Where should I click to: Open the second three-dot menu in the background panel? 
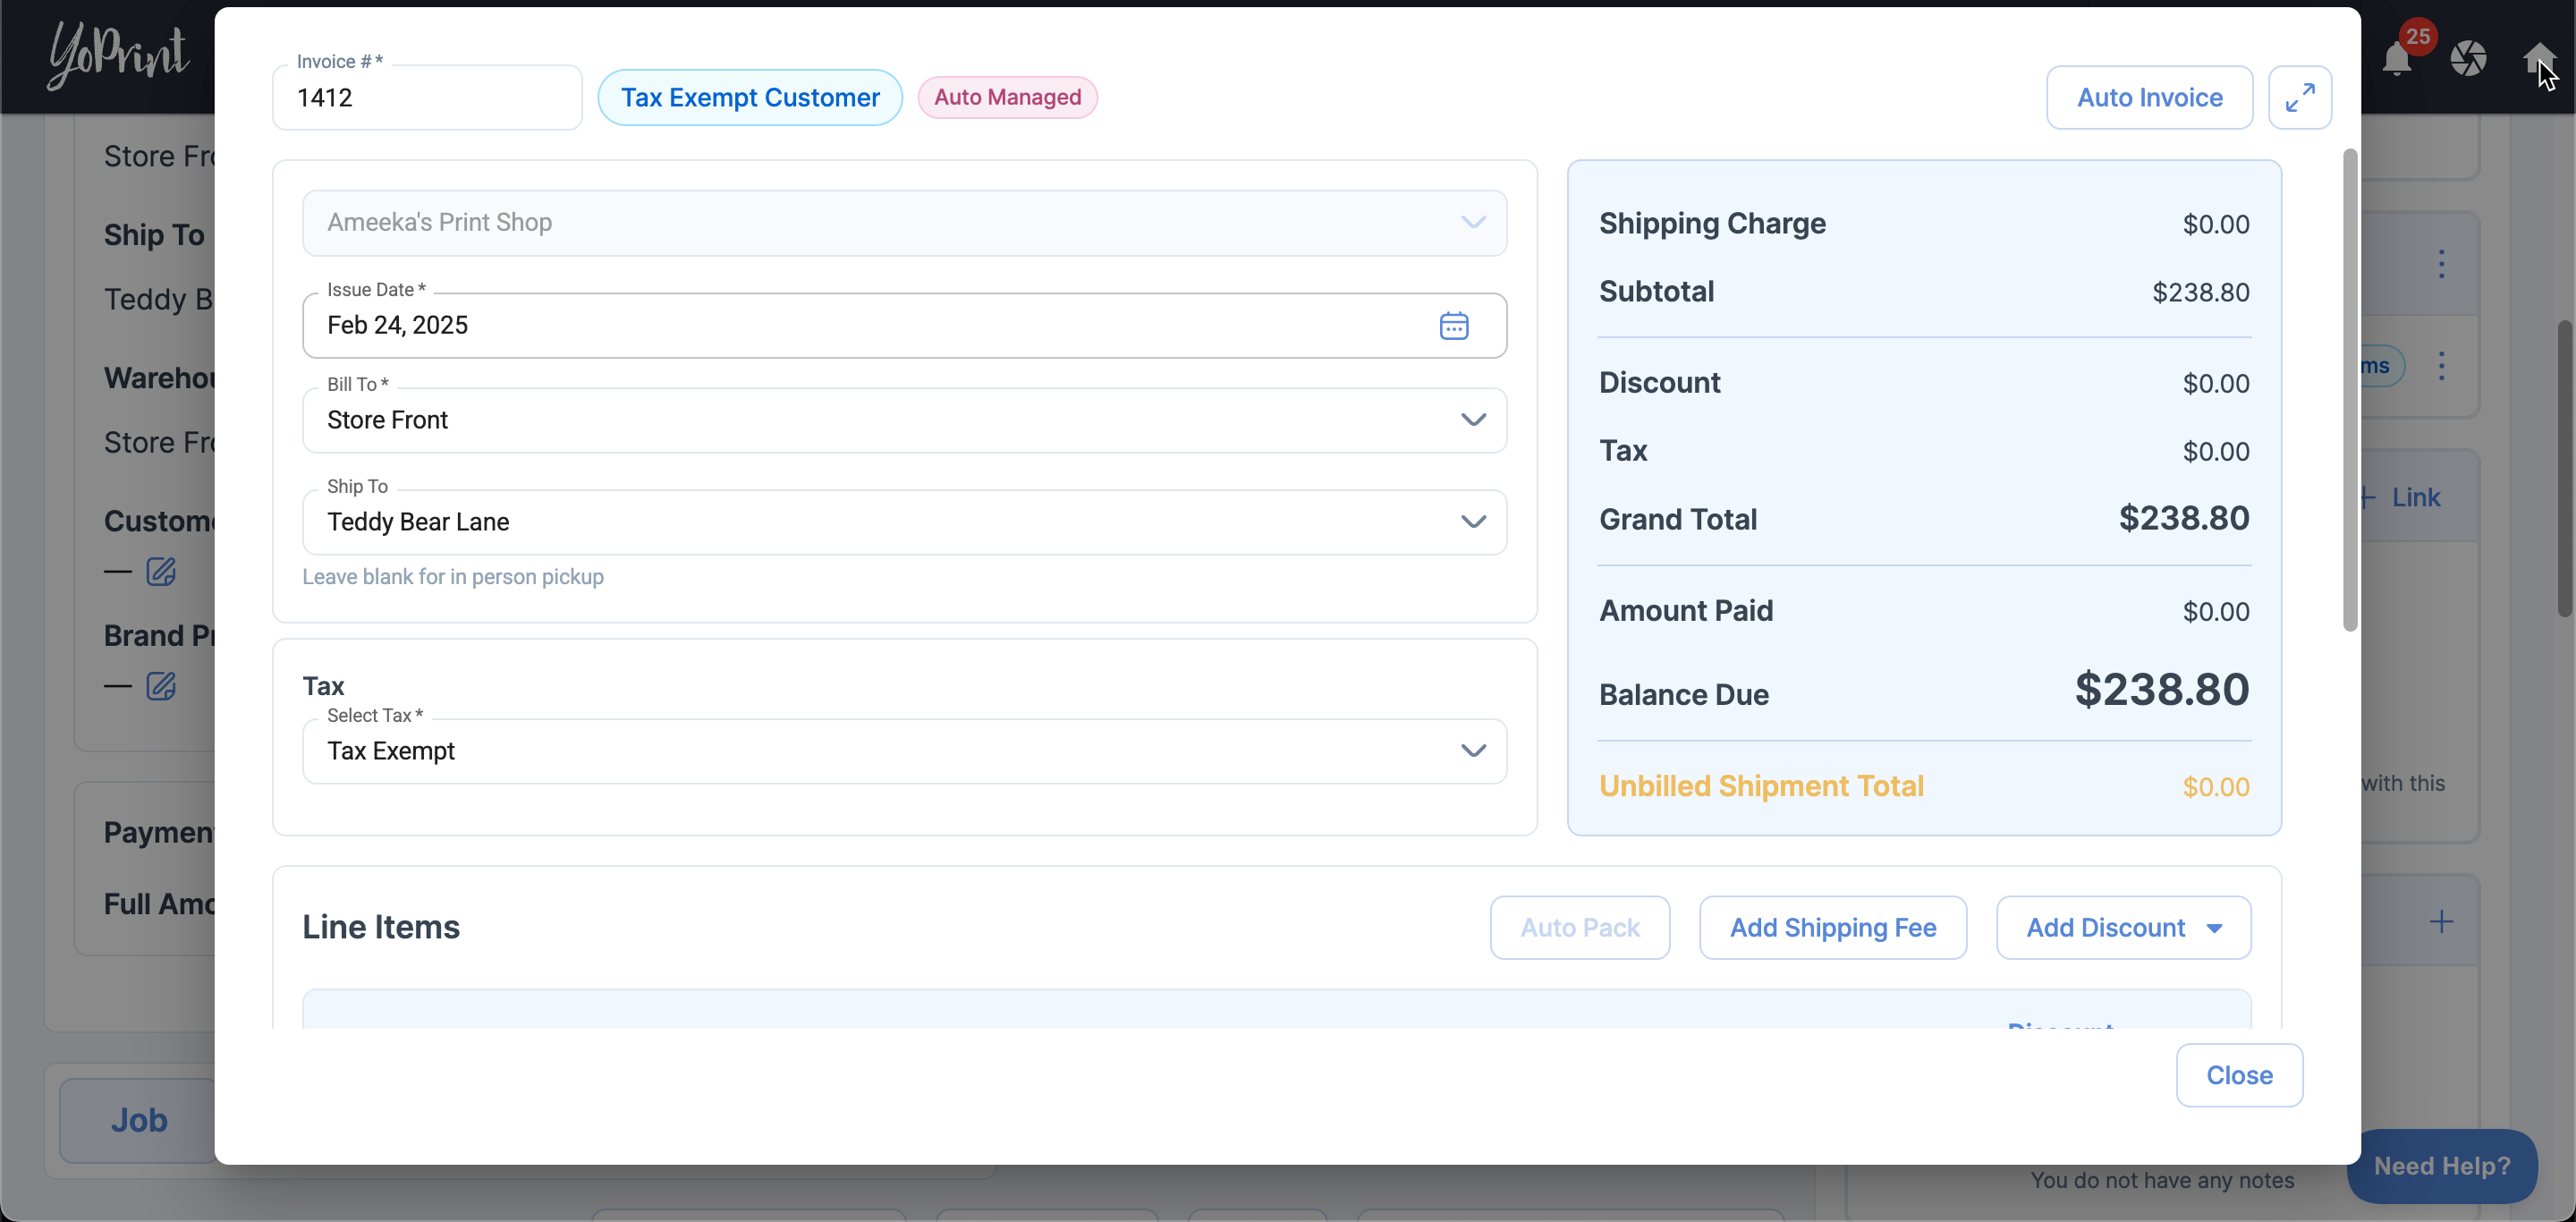pos(2441,366)
